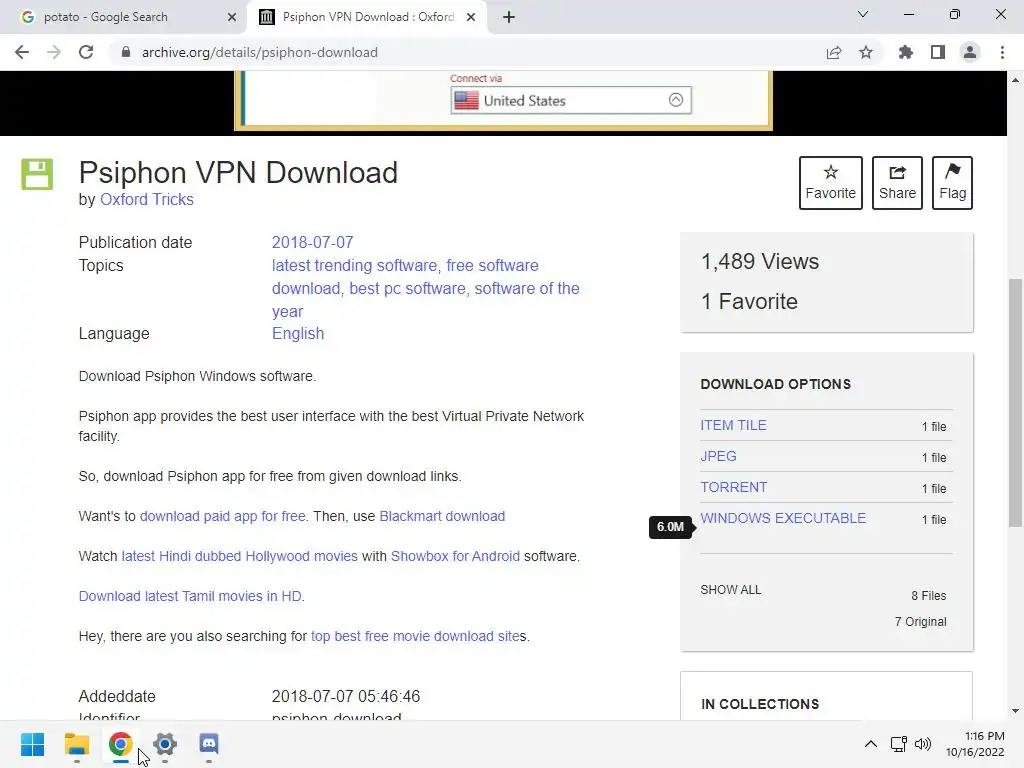Share this page via toolbar icon
This screenshot has height=768, width=1024.
834,52
